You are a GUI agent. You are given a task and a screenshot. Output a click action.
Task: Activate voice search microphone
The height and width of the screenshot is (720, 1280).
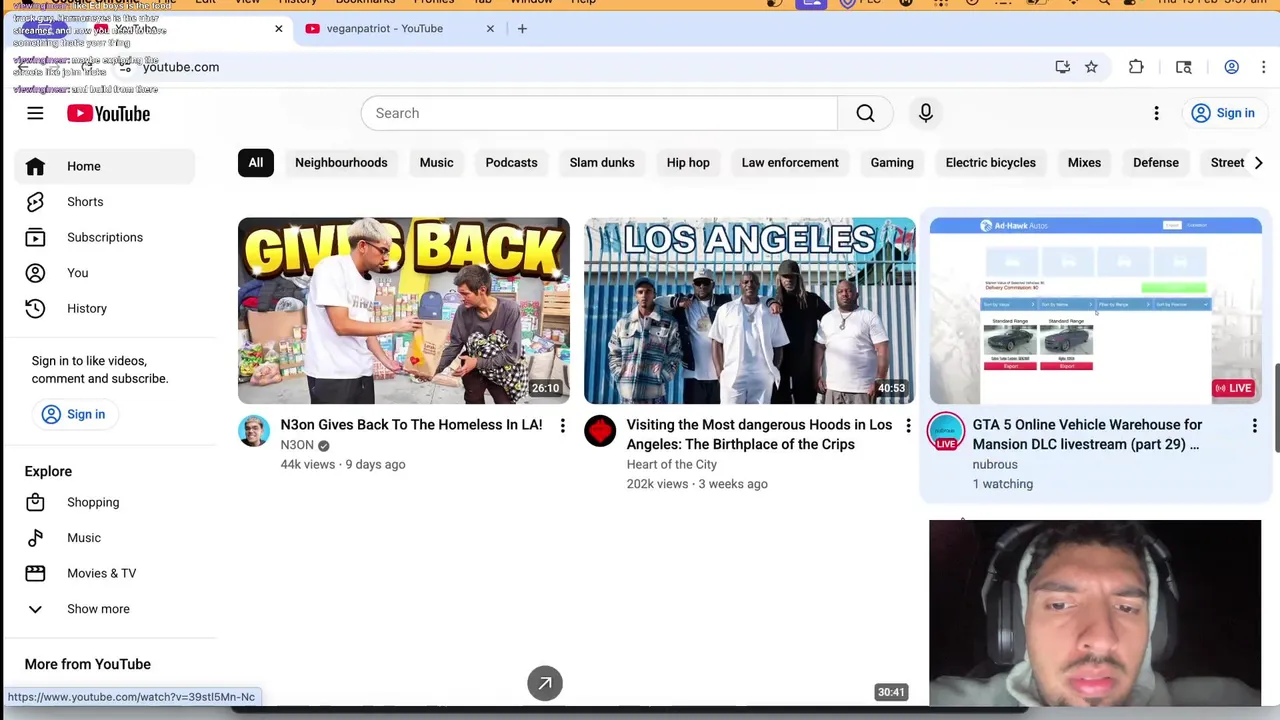coord(926,113)
